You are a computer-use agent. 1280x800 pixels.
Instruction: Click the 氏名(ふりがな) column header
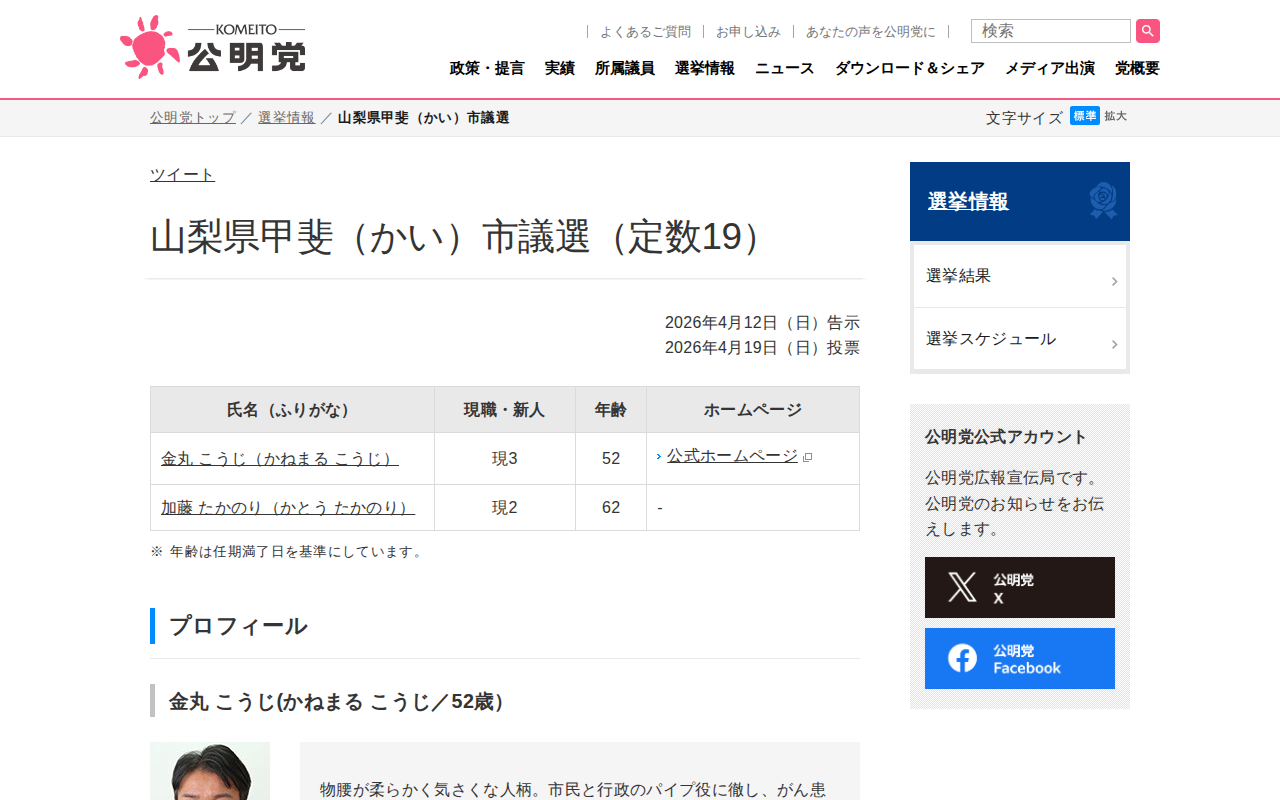[292, 410]
